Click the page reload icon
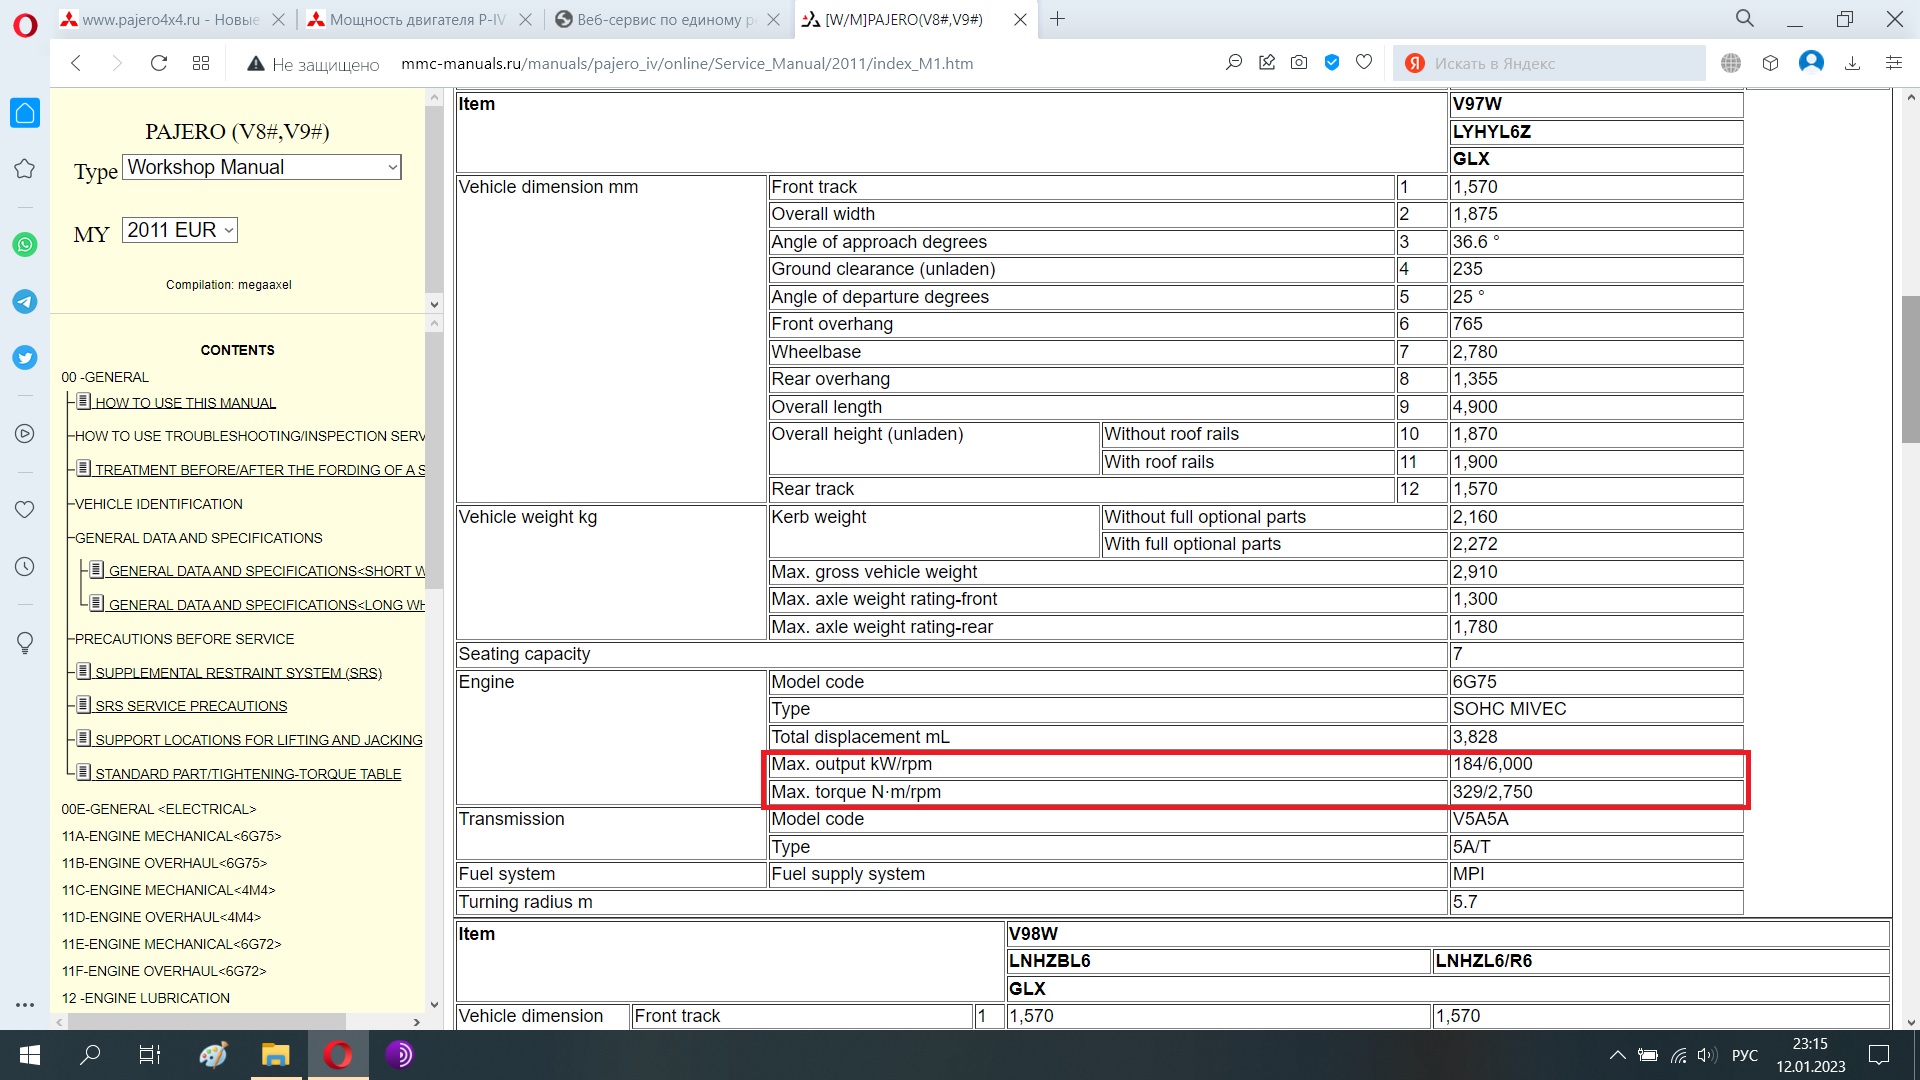 tap(158, 63)
